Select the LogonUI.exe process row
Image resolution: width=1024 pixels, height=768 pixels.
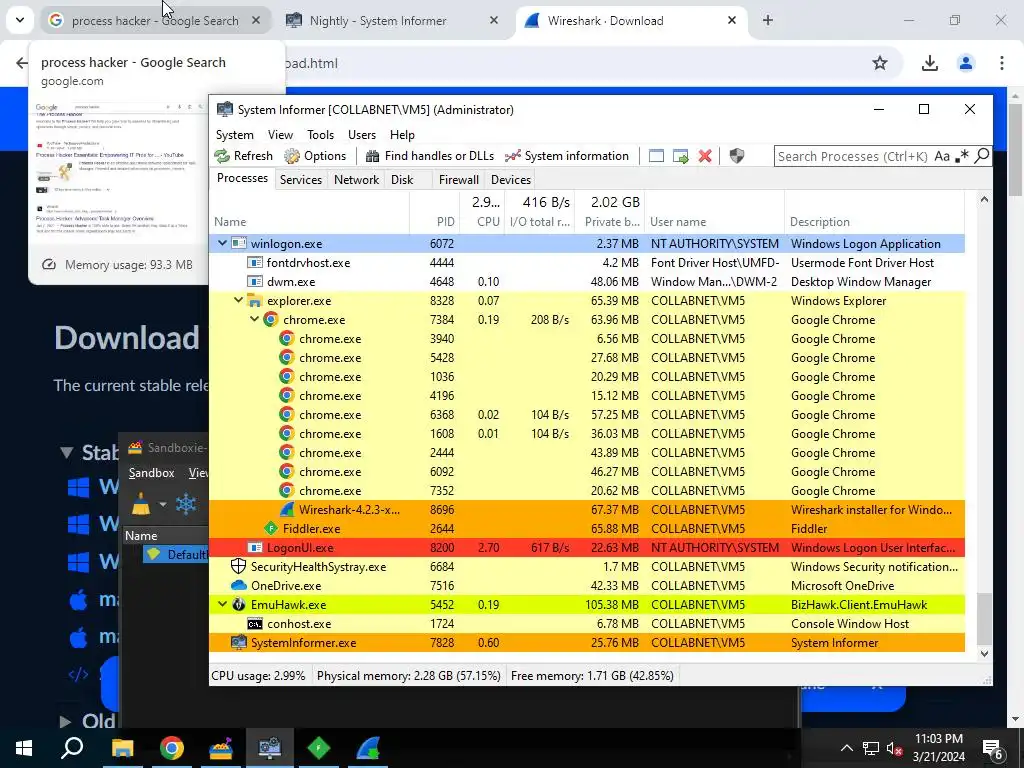(x=587, y=547)
